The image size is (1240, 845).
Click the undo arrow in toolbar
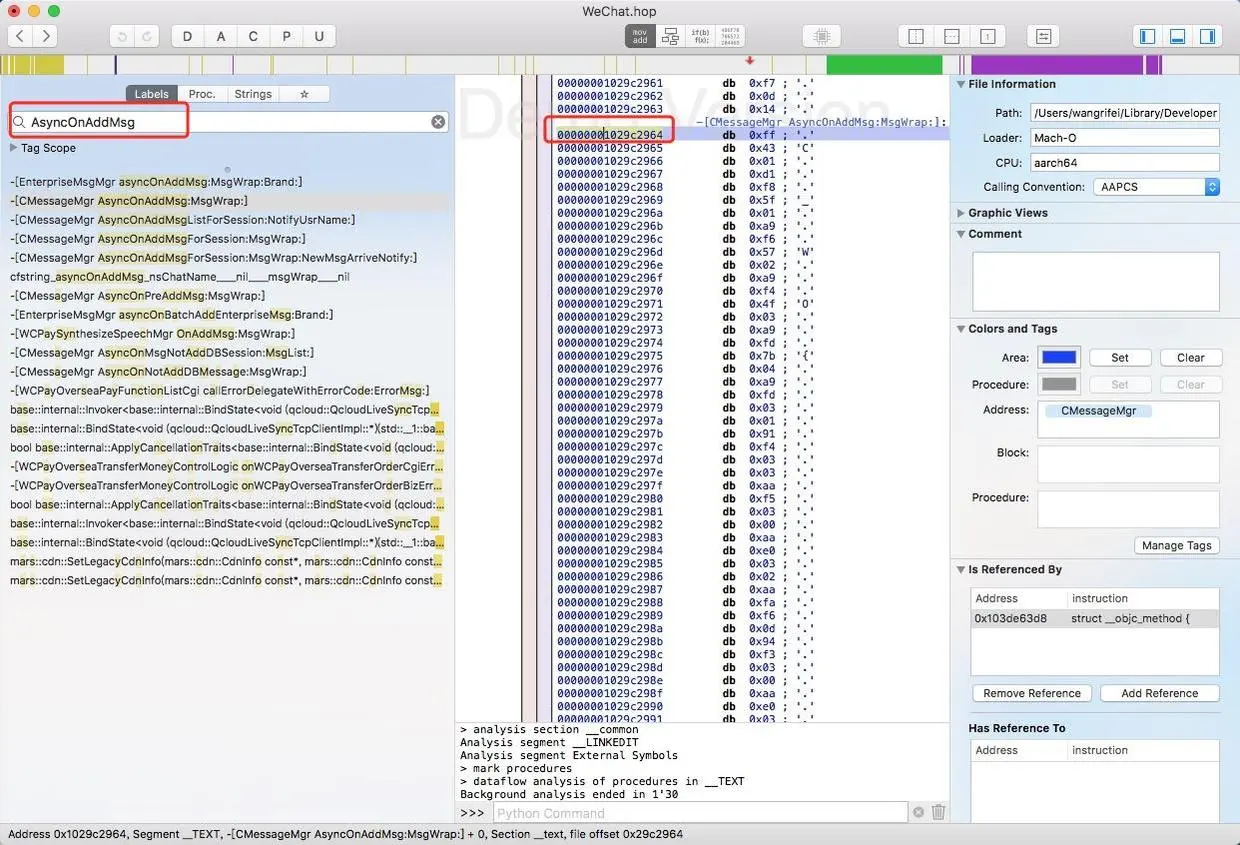[122, 36]
